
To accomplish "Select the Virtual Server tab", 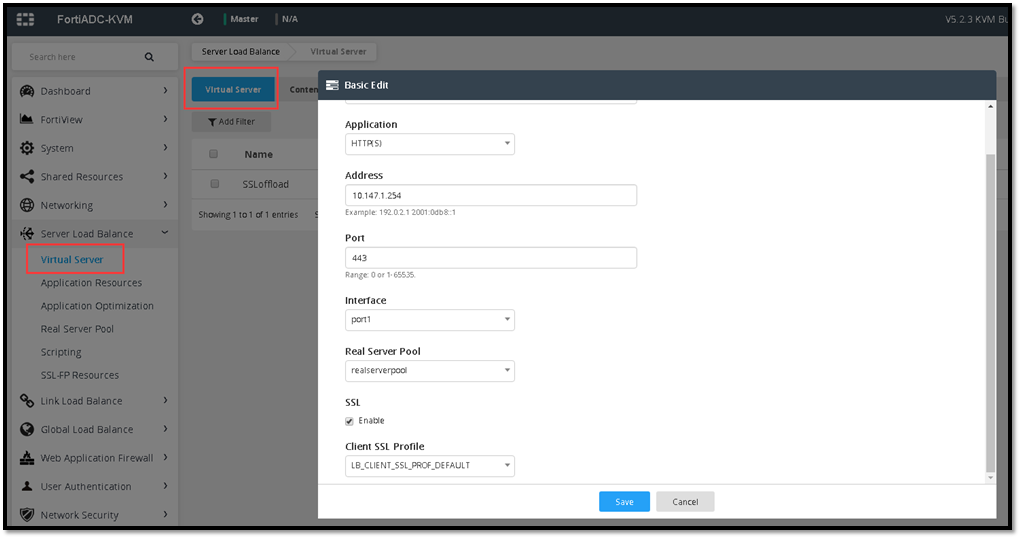I will coord(233,90).
